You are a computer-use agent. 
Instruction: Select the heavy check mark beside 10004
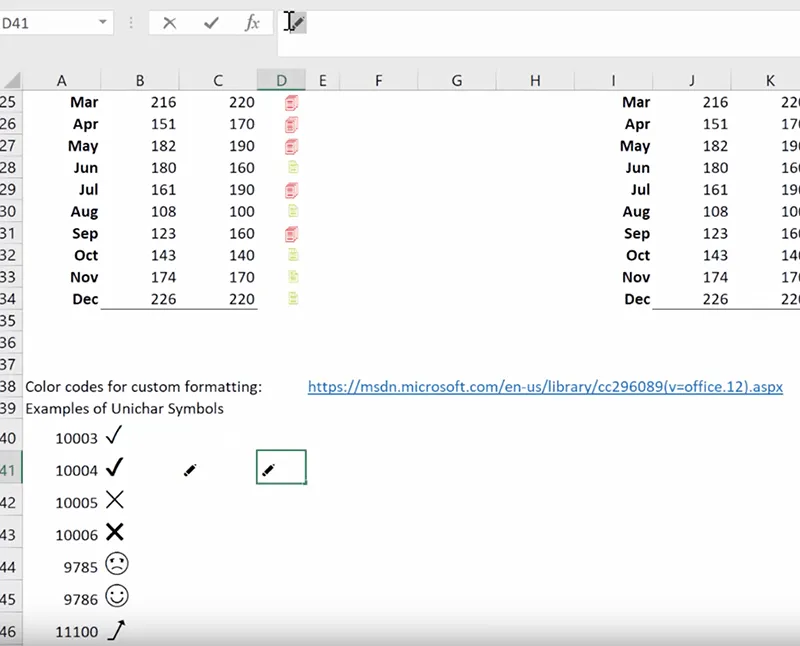tap(115, 467)
